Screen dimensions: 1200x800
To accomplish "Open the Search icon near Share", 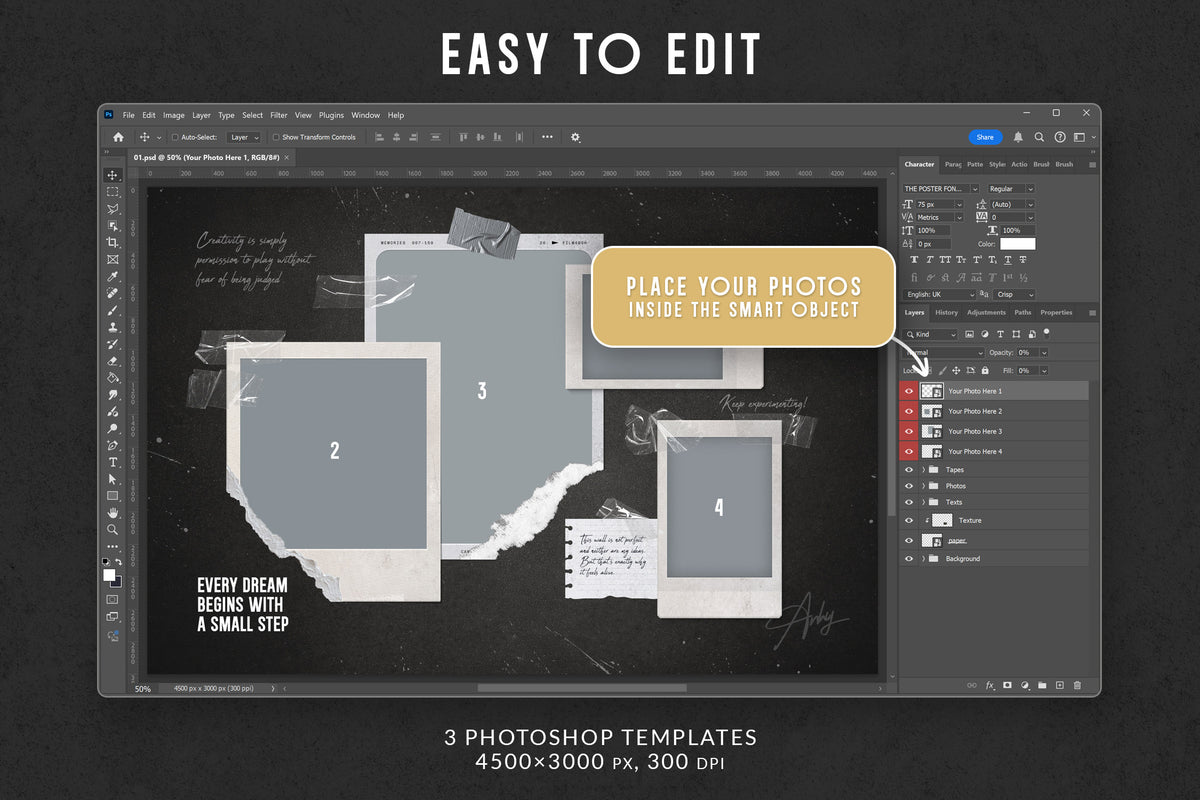I will [1039, 137].
